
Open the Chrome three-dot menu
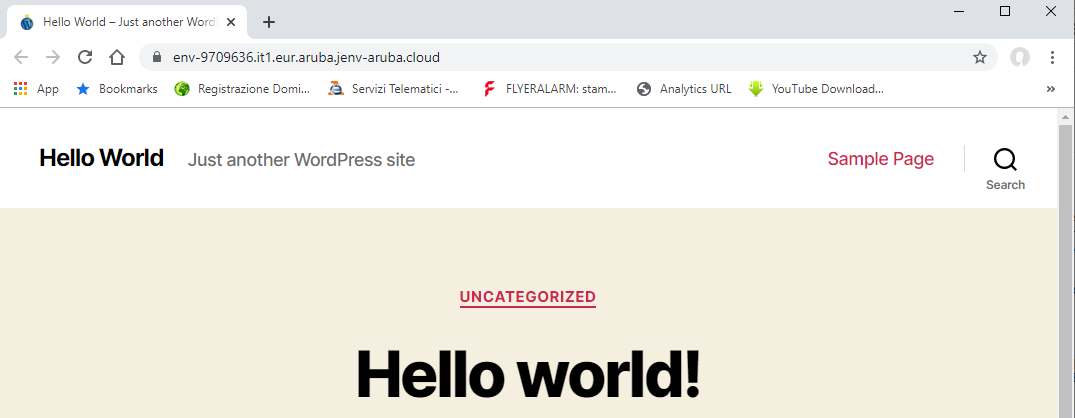1052,57
